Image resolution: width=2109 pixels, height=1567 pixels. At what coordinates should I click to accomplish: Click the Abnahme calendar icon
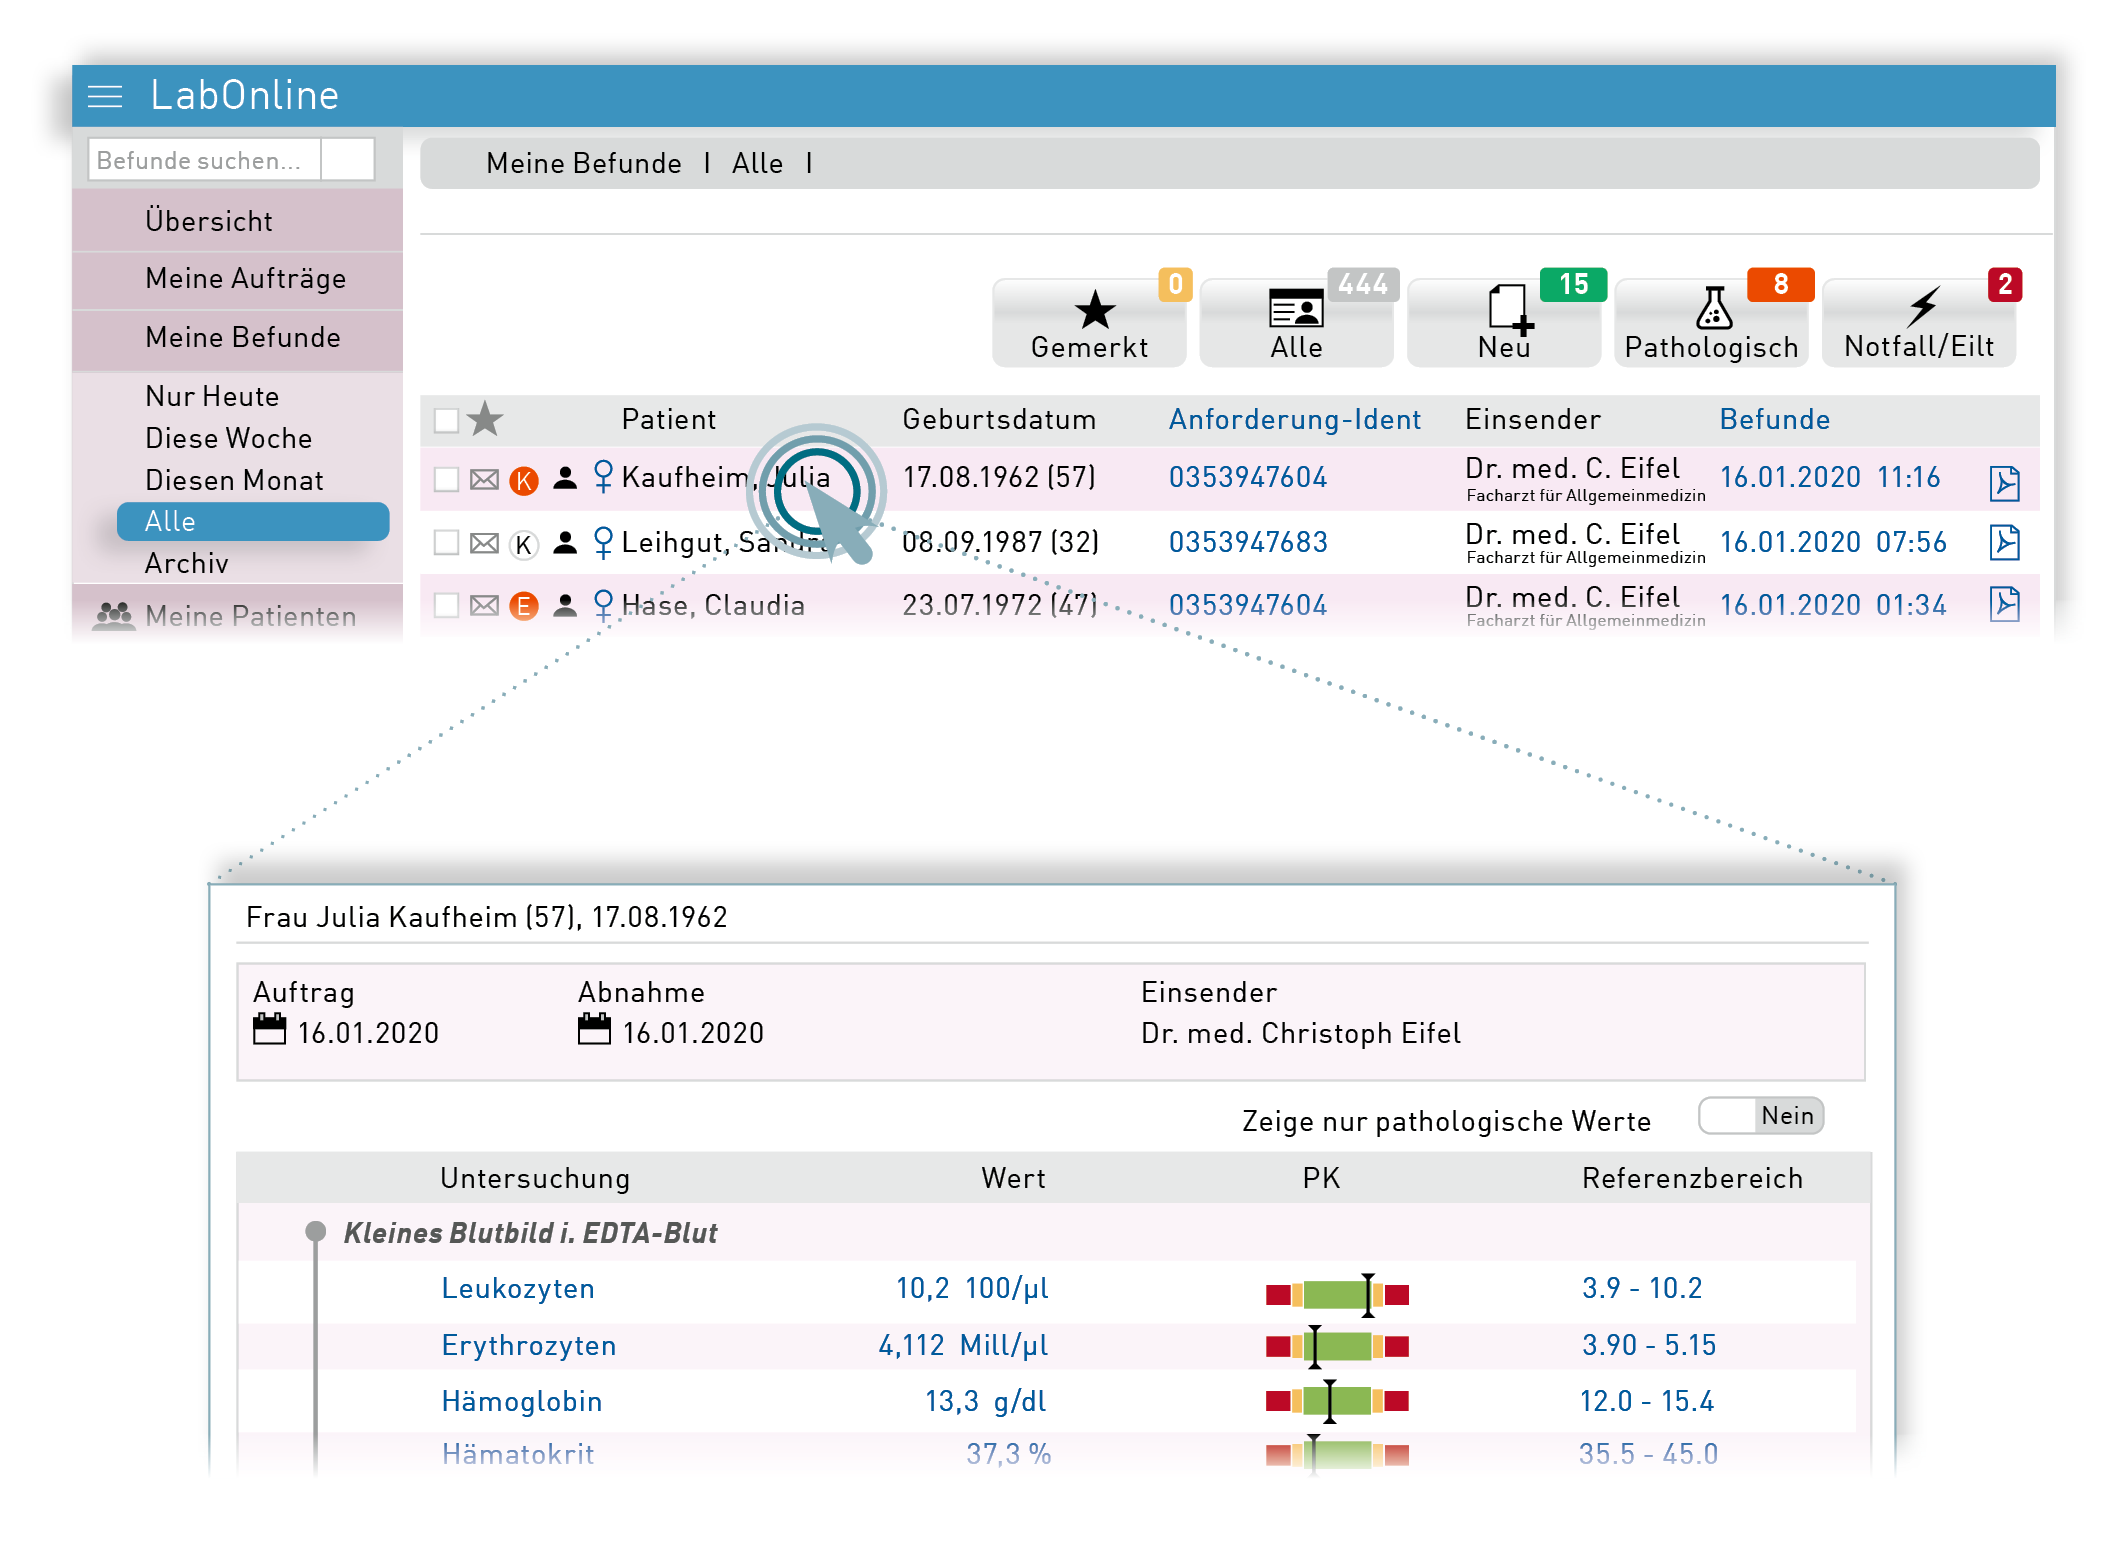pos(594,1029)
